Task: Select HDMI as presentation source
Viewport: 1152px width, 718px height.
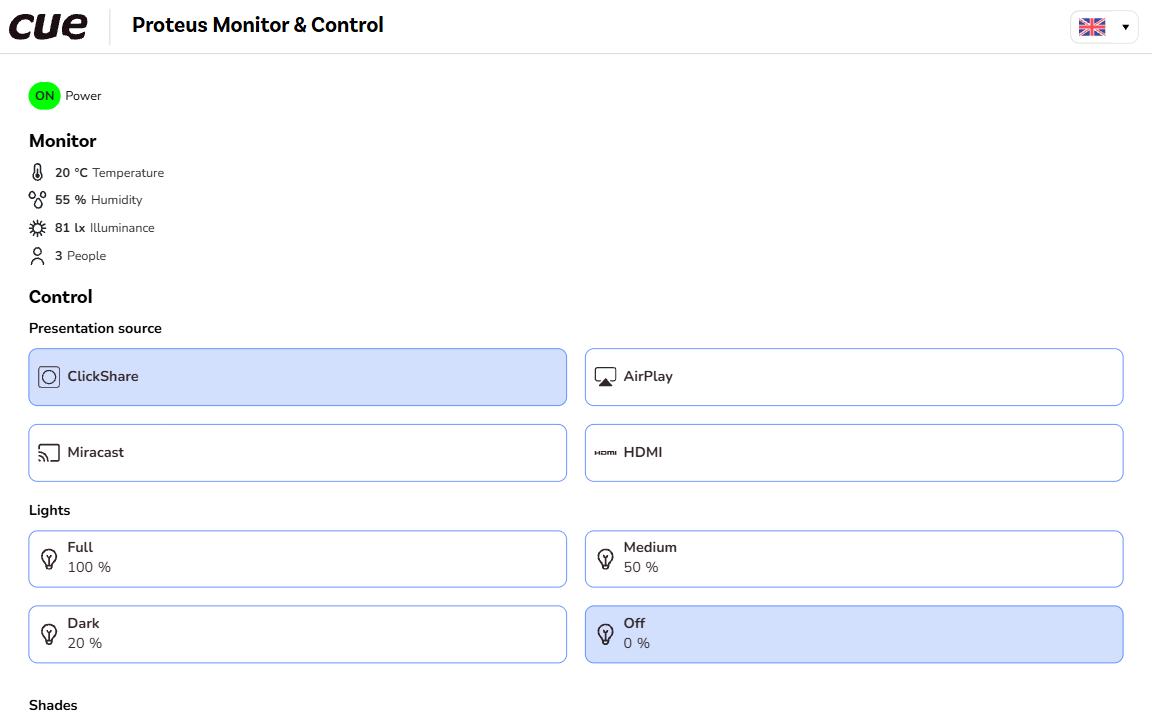Action: (x=854, y=453)
